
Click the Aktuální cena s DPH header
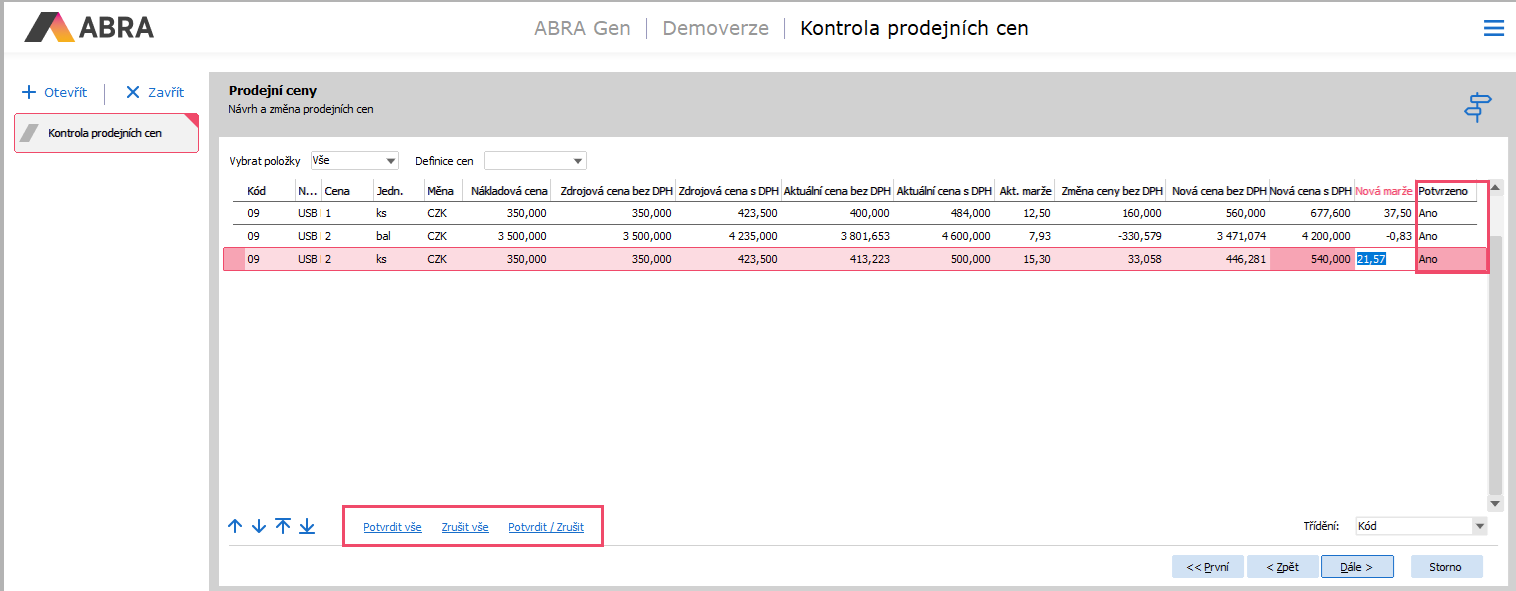[x=944, y=191]
